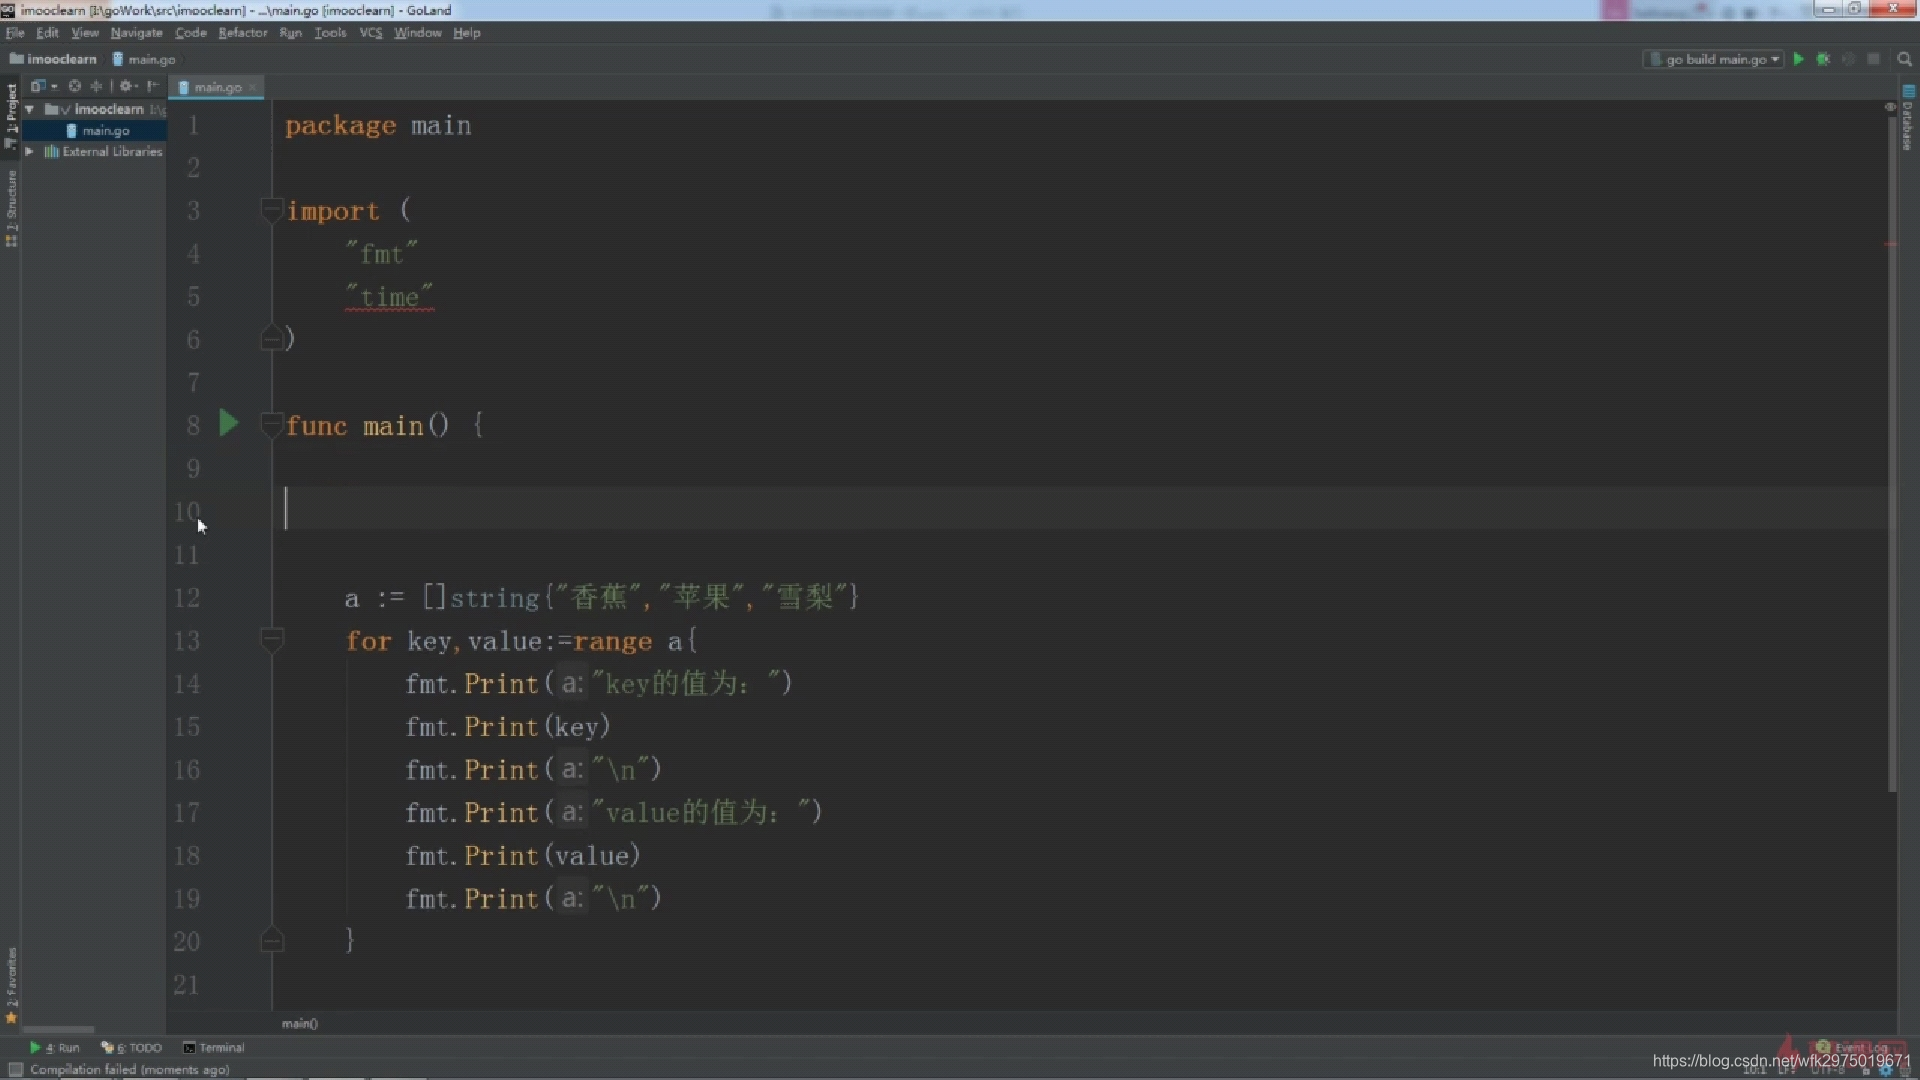Click fmt.Print(key) on line 15
1920x1080 pixels.
(x=507, y=727)
